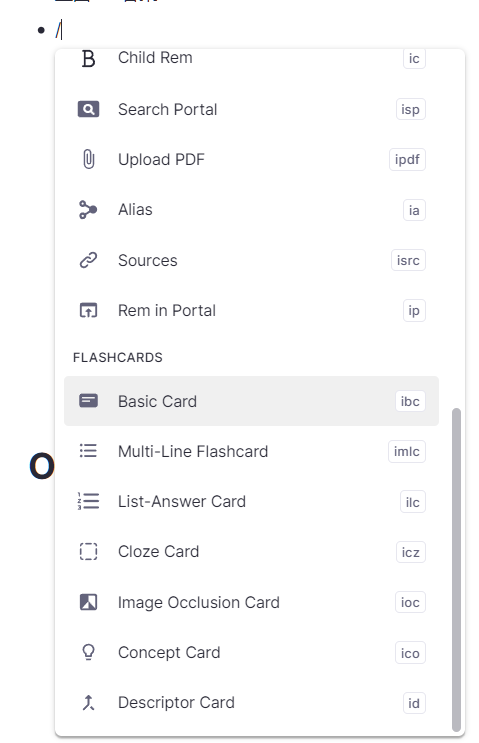Click the 'isrc' shortcut label
The height and width of the screenshot is (743, 479).
pyautogui.click(x=408, y=261)
